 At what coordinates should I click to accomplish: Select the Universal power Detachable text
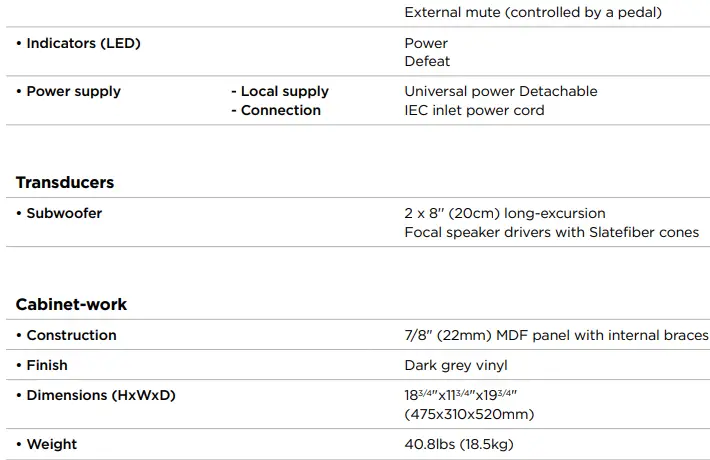500,91
